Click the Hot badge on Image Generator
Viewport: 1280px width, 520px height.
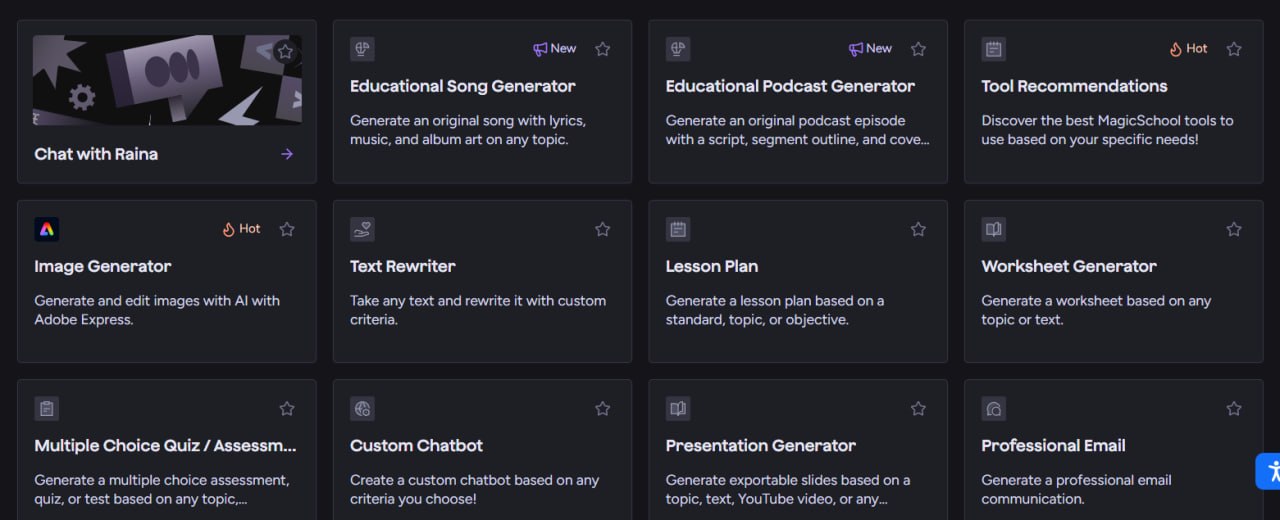(x=241, y=229)
